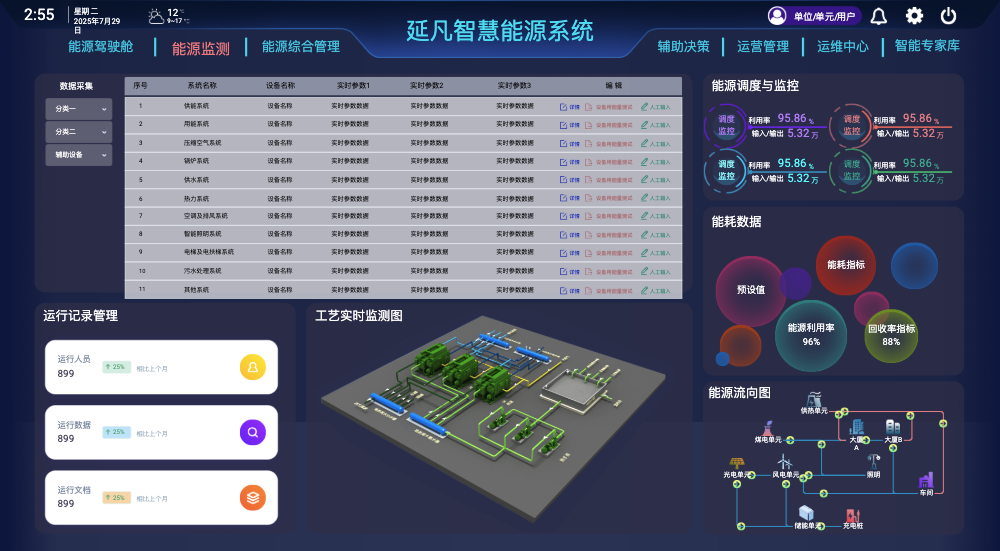This screenshot has width=1000, height=551.
Task: Open the 运维中心 menu tab
Action: click(842, 47)
